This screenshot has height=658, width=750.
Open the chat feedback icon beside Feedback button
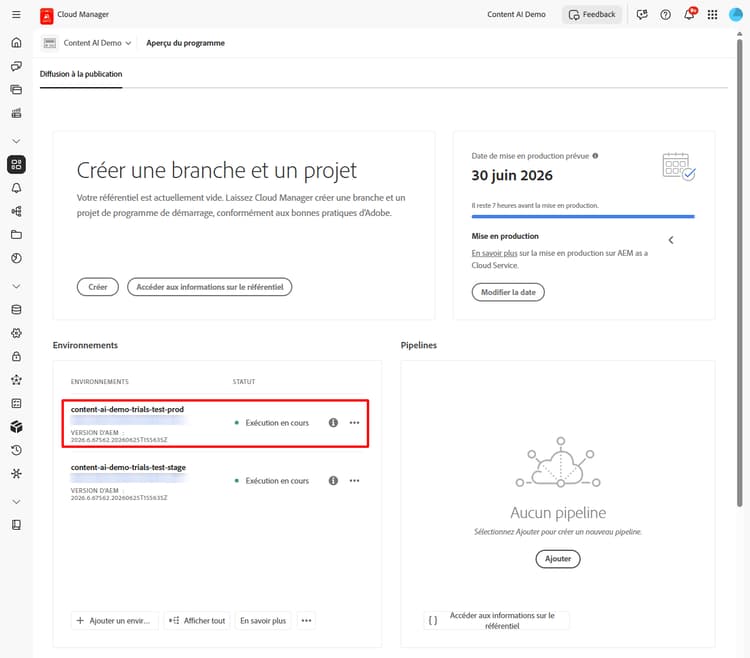[642, 14]
